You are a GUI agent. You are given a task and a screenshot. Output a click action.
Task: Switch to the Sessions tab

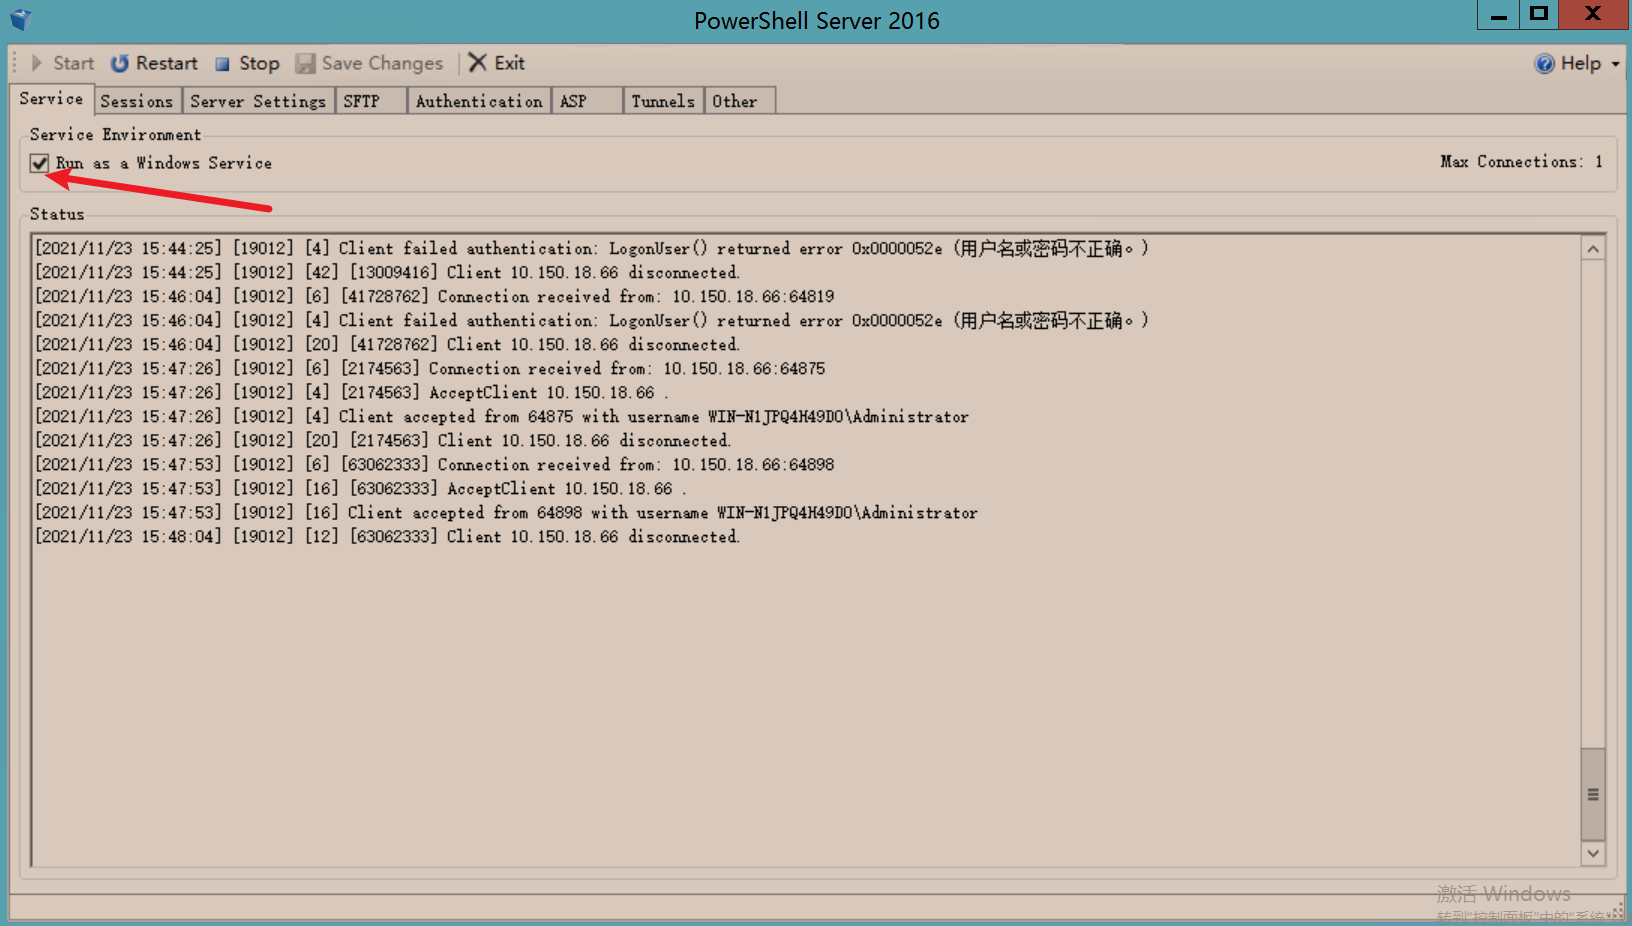coord(137,101)
